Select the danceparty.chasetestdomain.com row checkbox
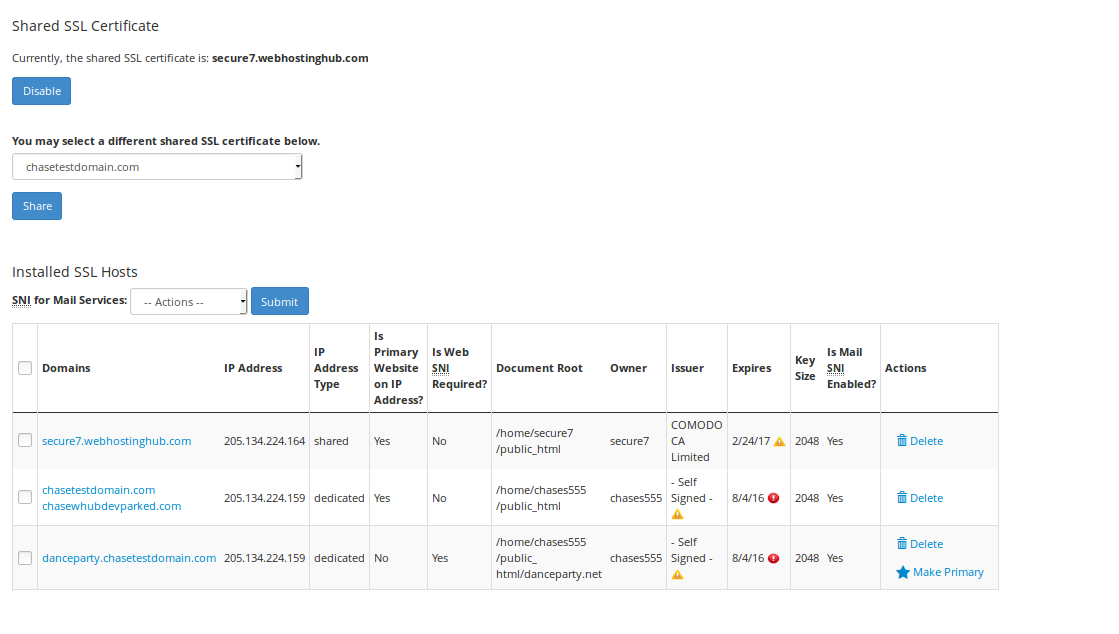This screenshot has height=634, width=1119. pyautogui.click(x=25, y=558)
